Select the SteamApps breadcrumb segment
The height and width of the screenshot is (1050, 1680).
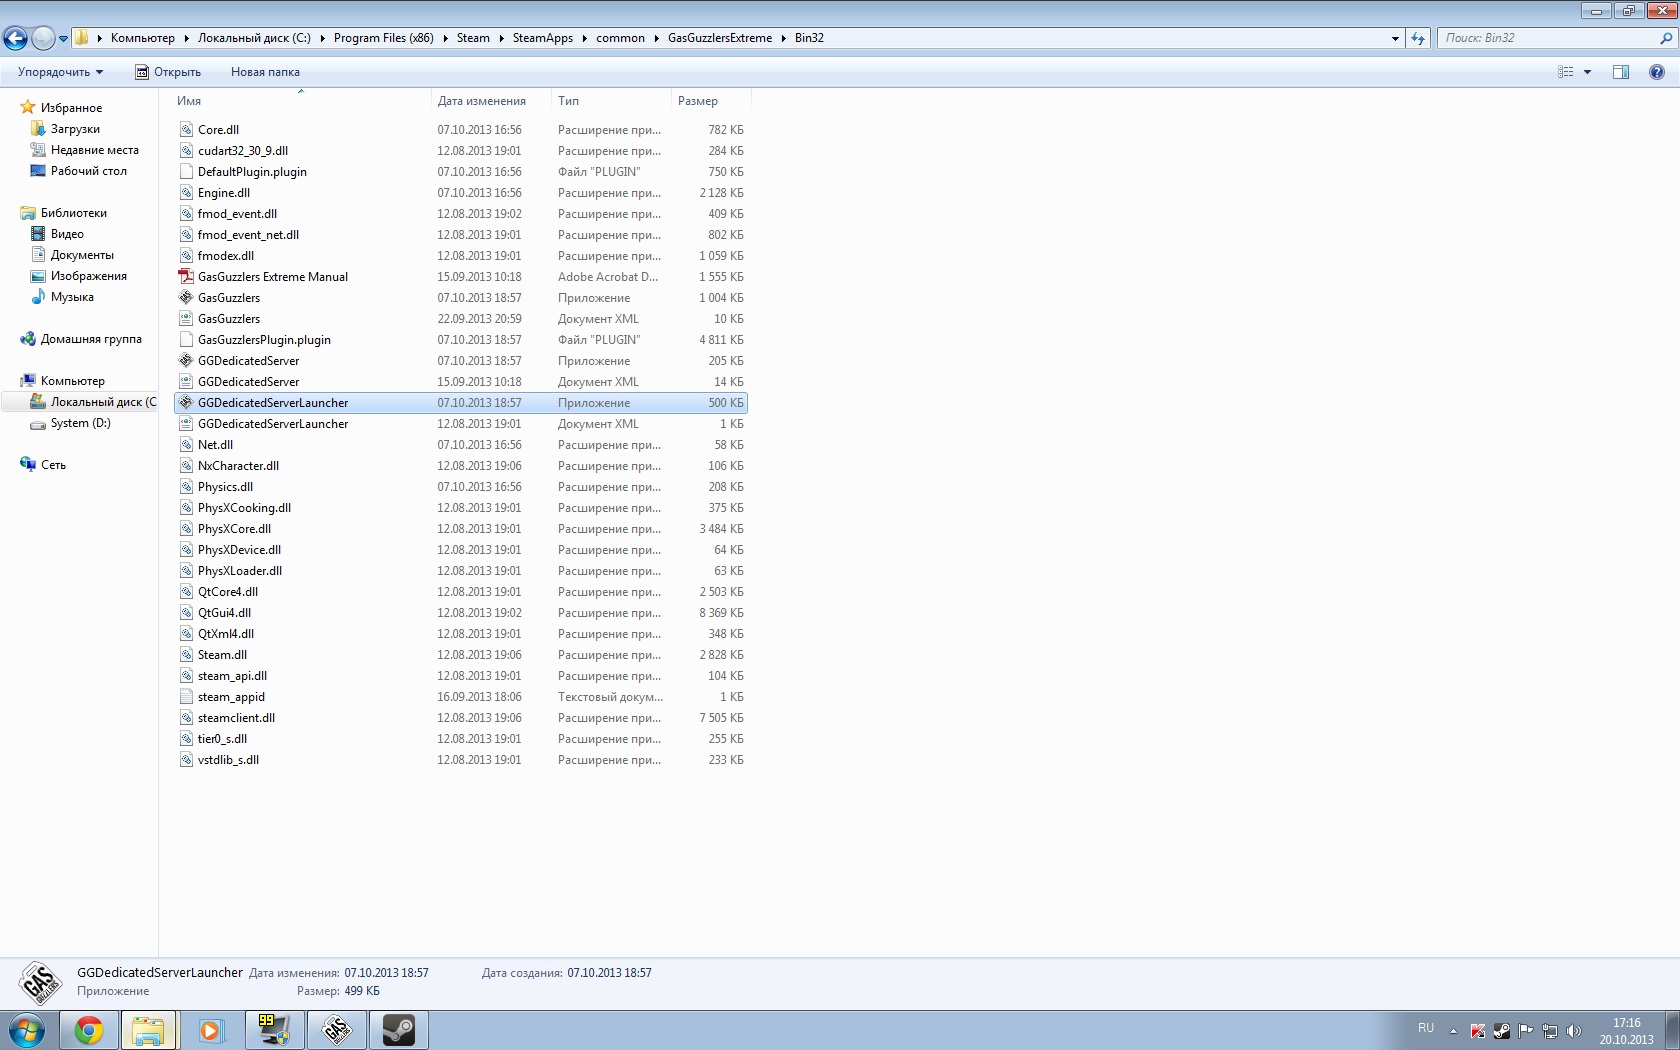543,38
